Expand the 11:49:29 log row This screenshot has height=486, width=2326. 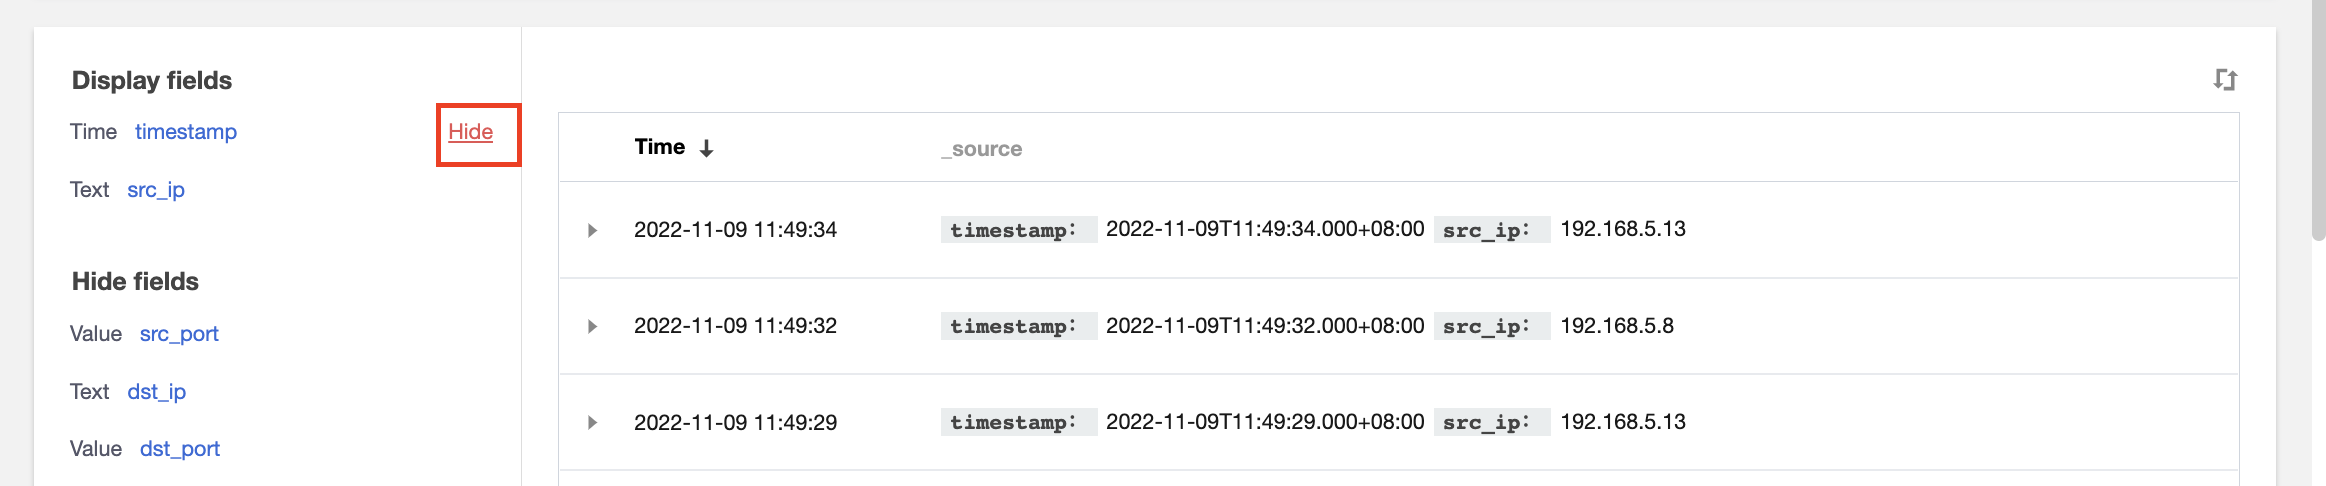[592, 423]
